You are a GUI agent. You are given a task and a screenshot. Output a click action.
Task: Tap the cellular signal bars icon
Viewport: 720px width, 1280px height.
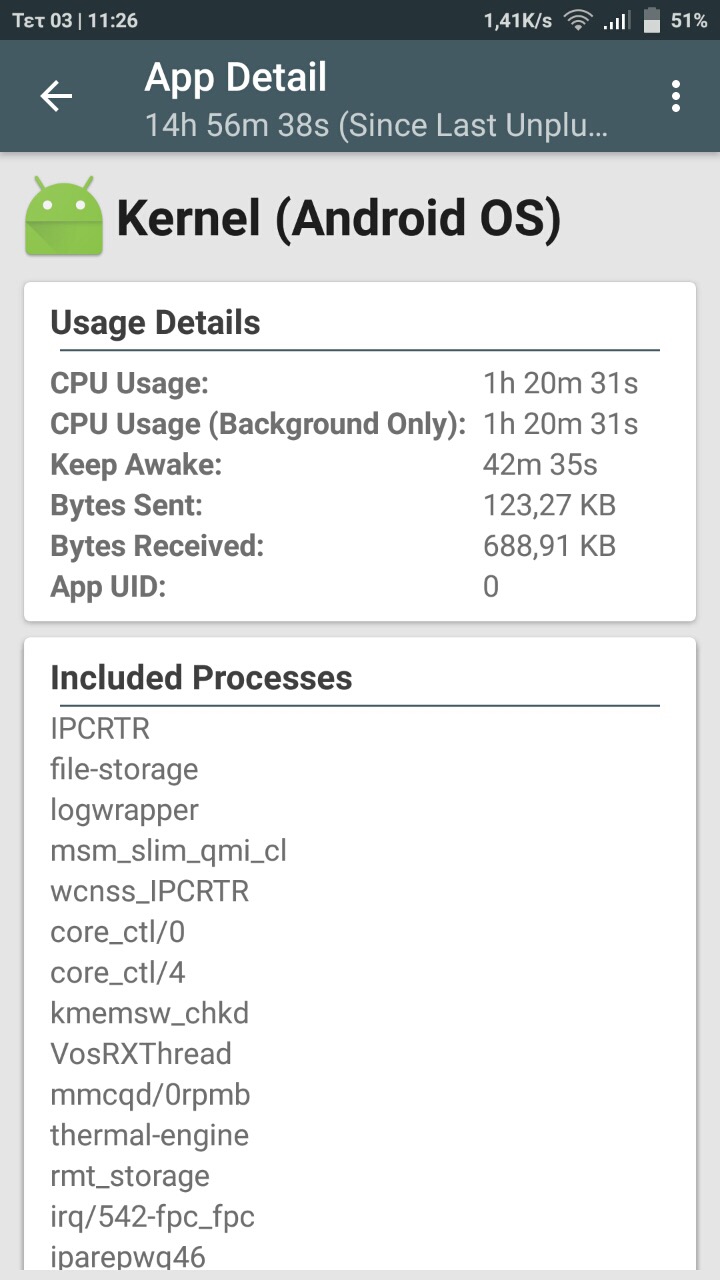[618, 20]
